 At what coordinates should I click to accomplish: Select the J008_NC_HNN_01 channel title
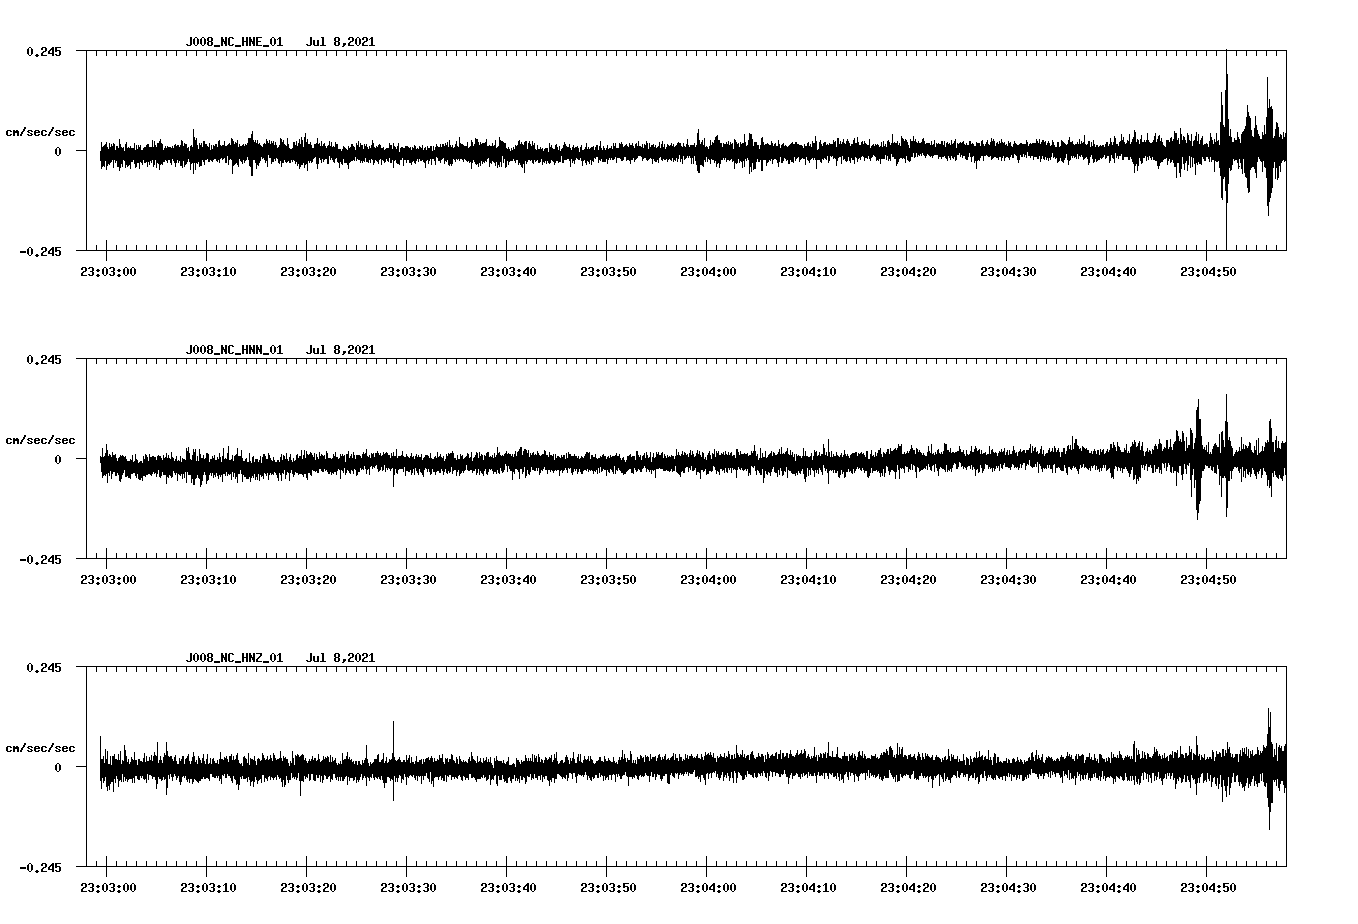pyautogui.click(x=232, y=349)
